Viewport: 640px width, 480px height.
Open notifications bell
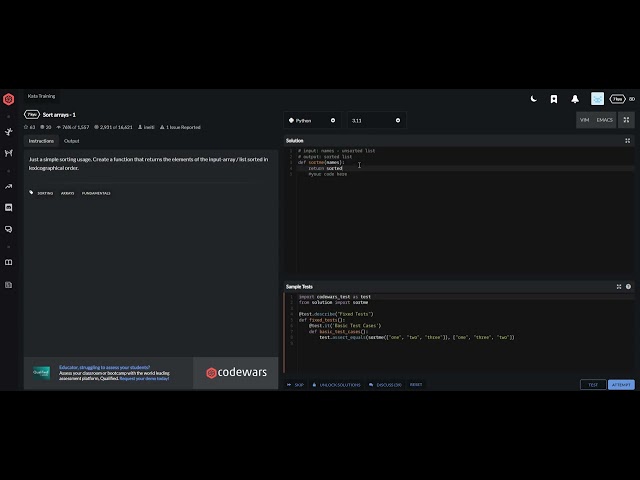tap(575, 99)
